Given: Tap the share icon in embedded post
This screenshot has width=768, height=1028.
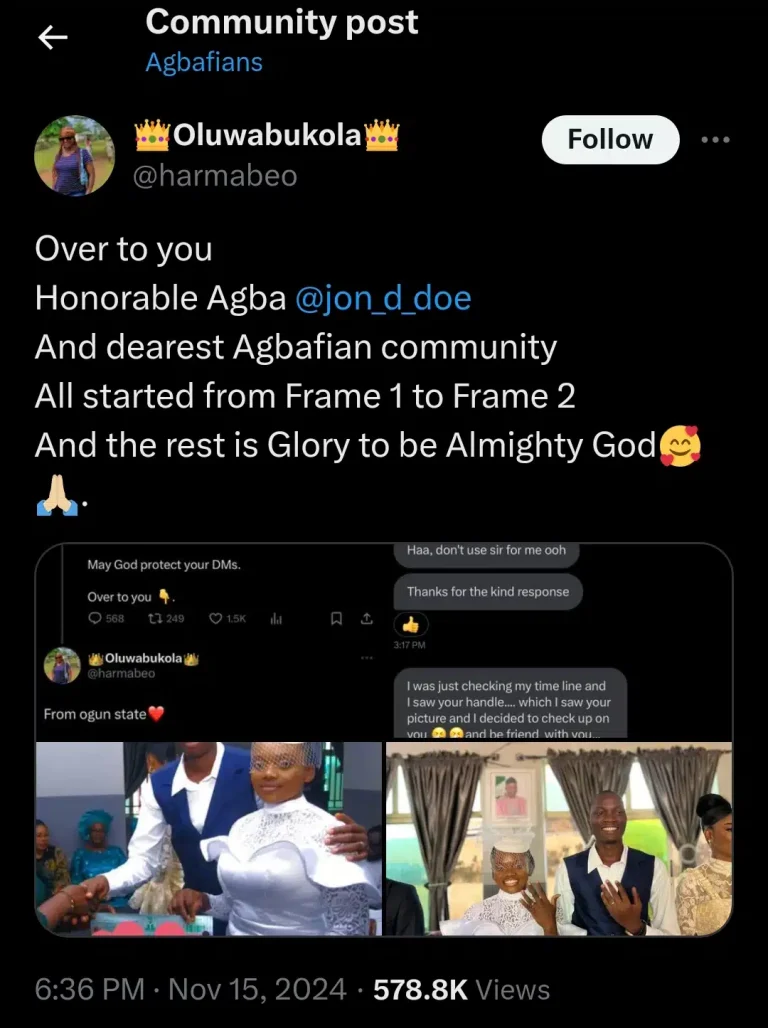Looking at the screenshot, I should tap(366, 619).
